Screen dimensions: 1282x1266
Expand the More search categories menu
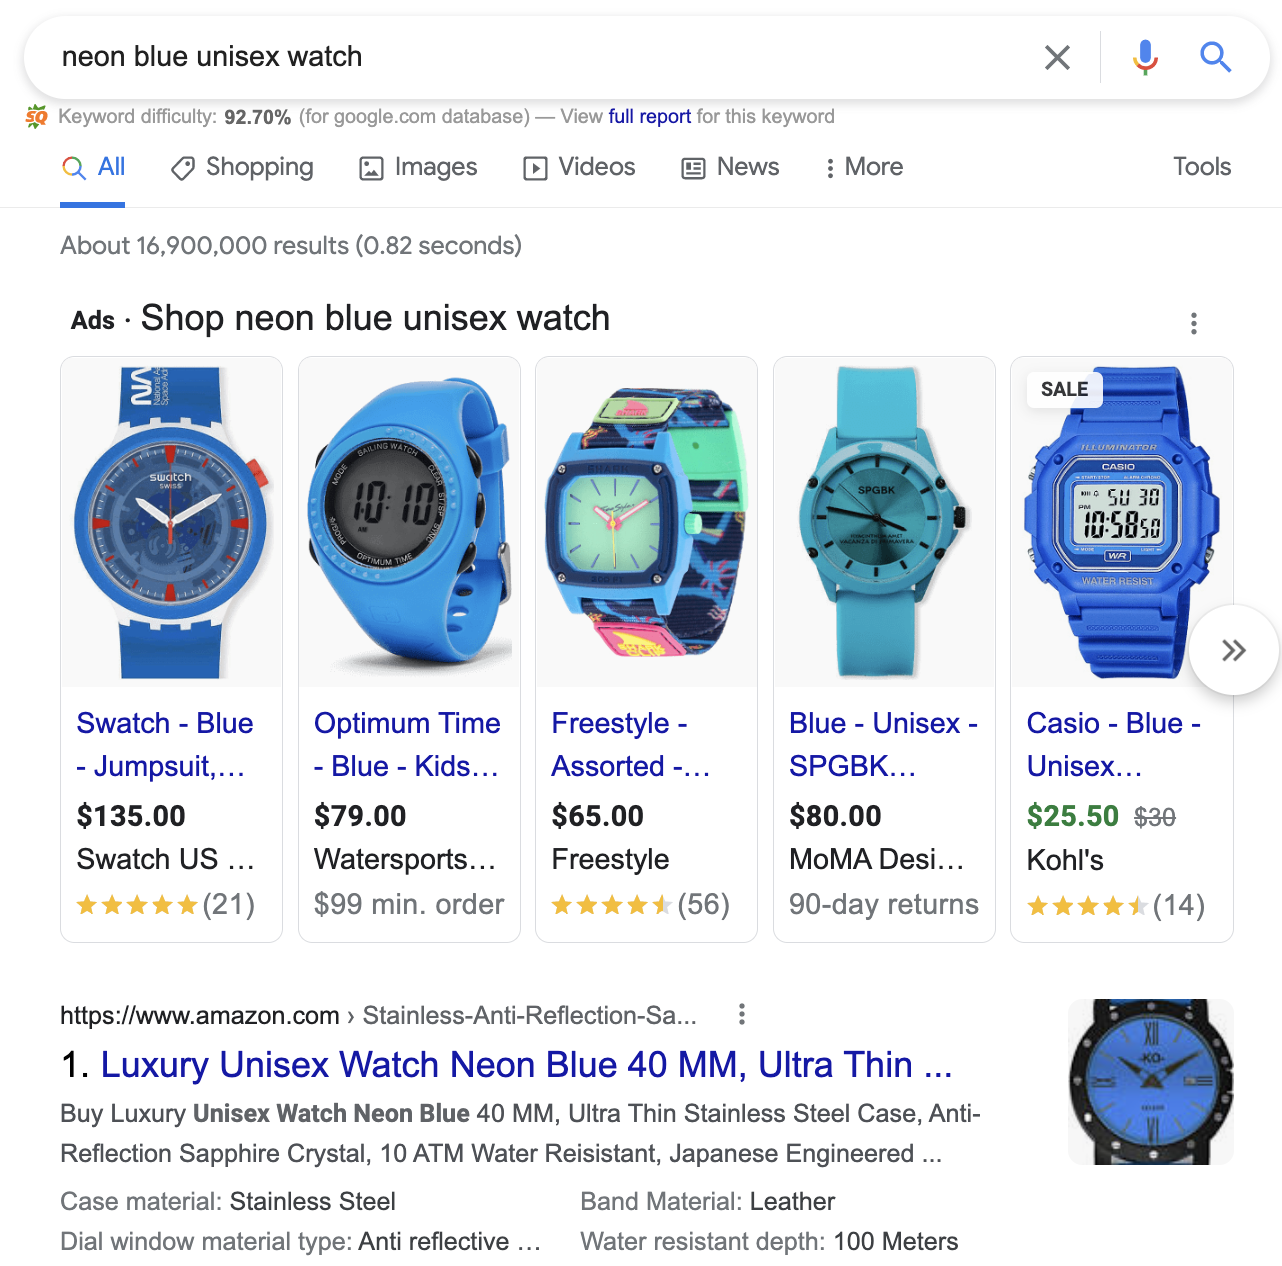click(864, 167)
